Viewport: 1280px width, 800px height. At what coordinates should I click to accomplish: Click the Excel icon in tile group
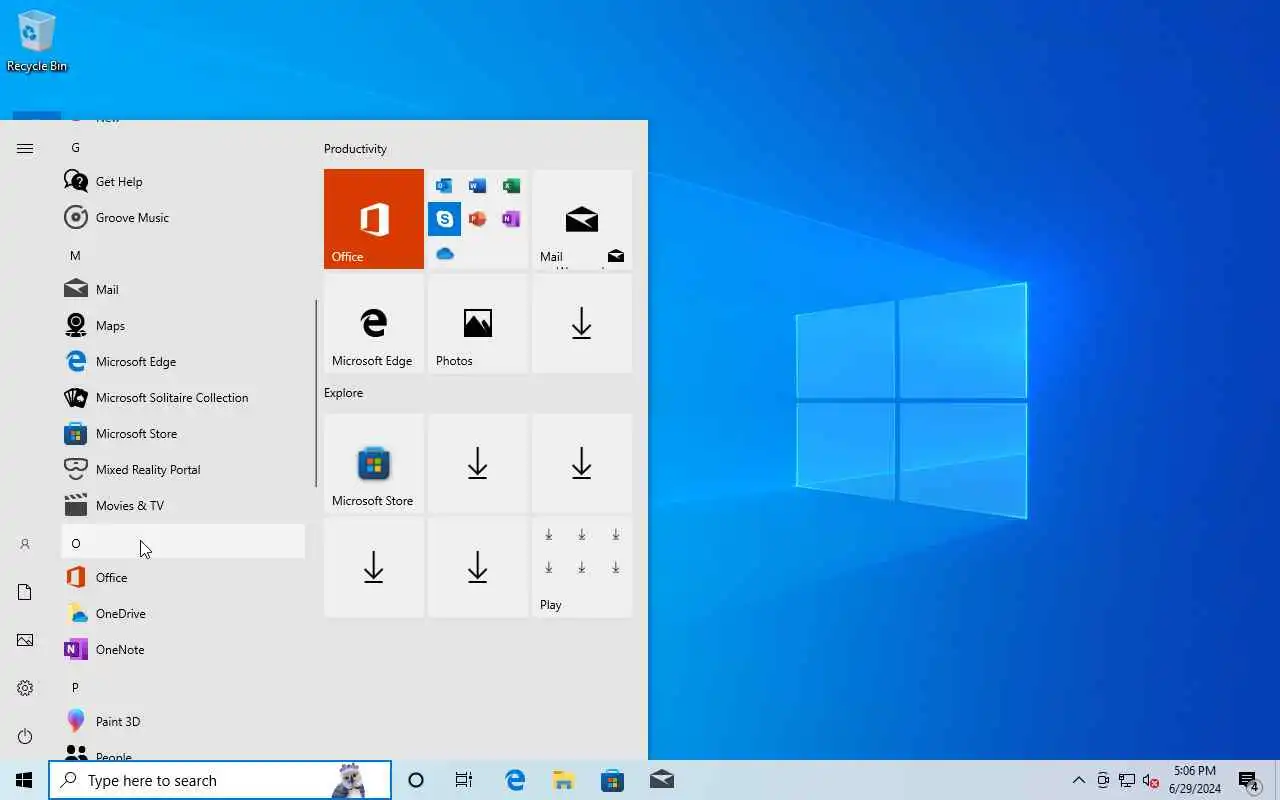tap(511, 186)
